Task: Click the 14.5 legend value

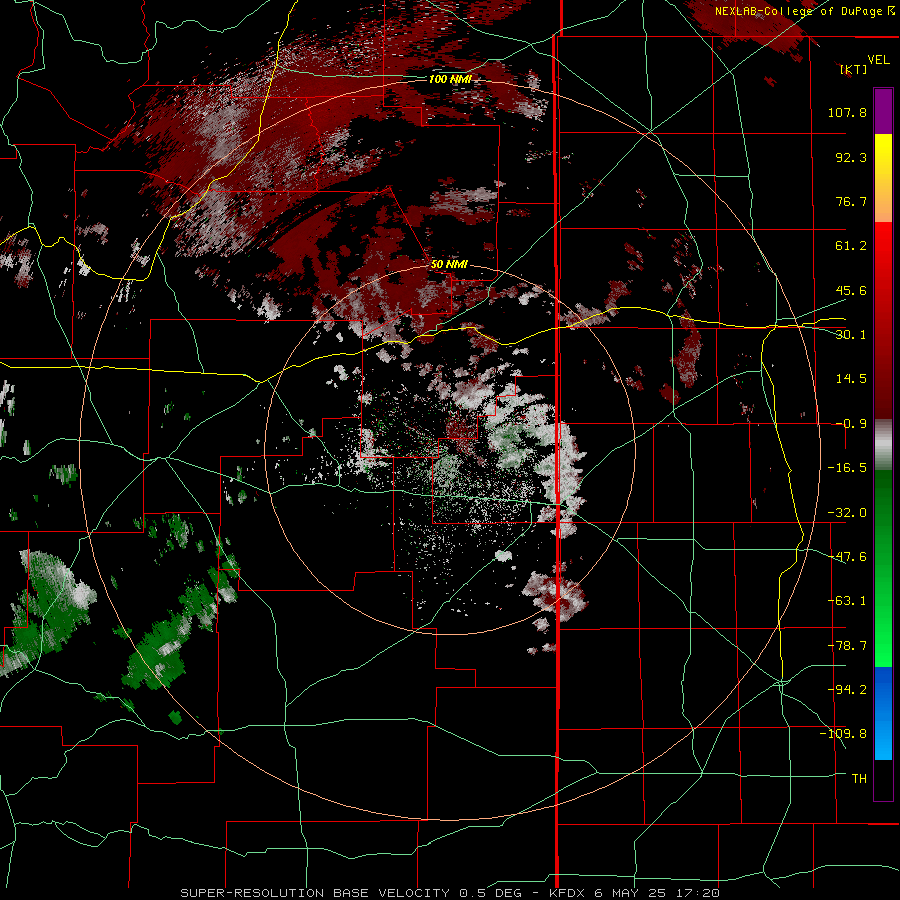Action: 851,379
